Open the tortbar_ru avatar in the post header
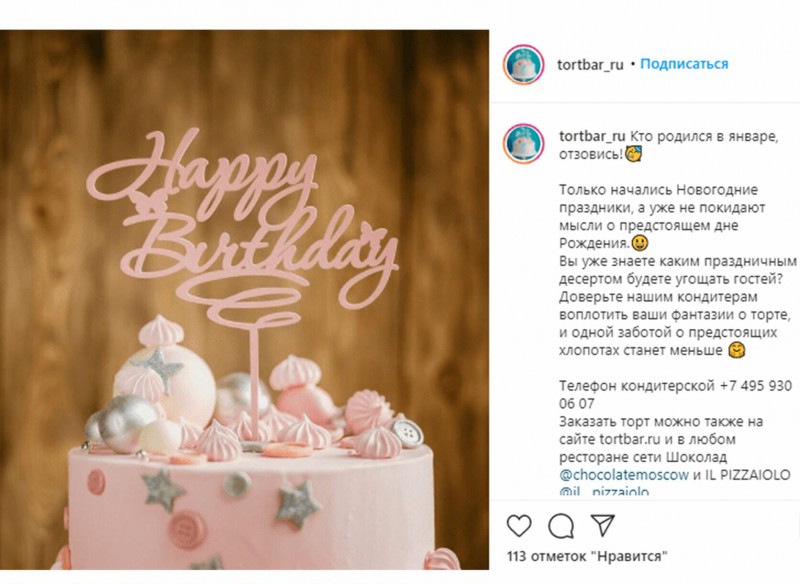The image size is (800, 584). click(523, 64)
